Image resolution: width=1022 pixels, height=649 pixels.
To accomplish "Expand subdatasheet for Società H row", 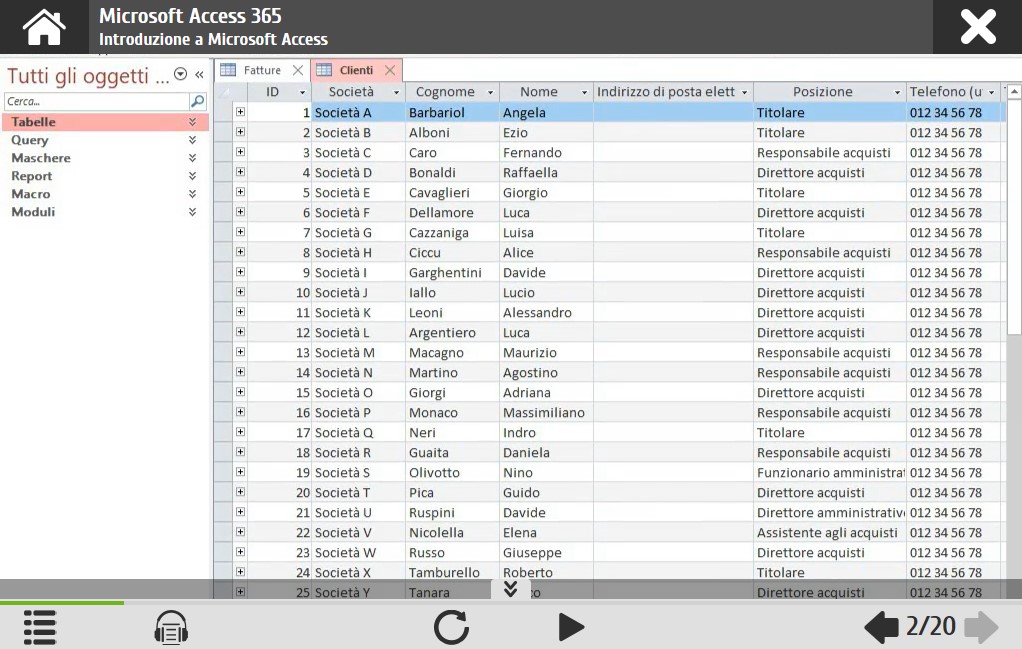I will click(x=241, y=252).
